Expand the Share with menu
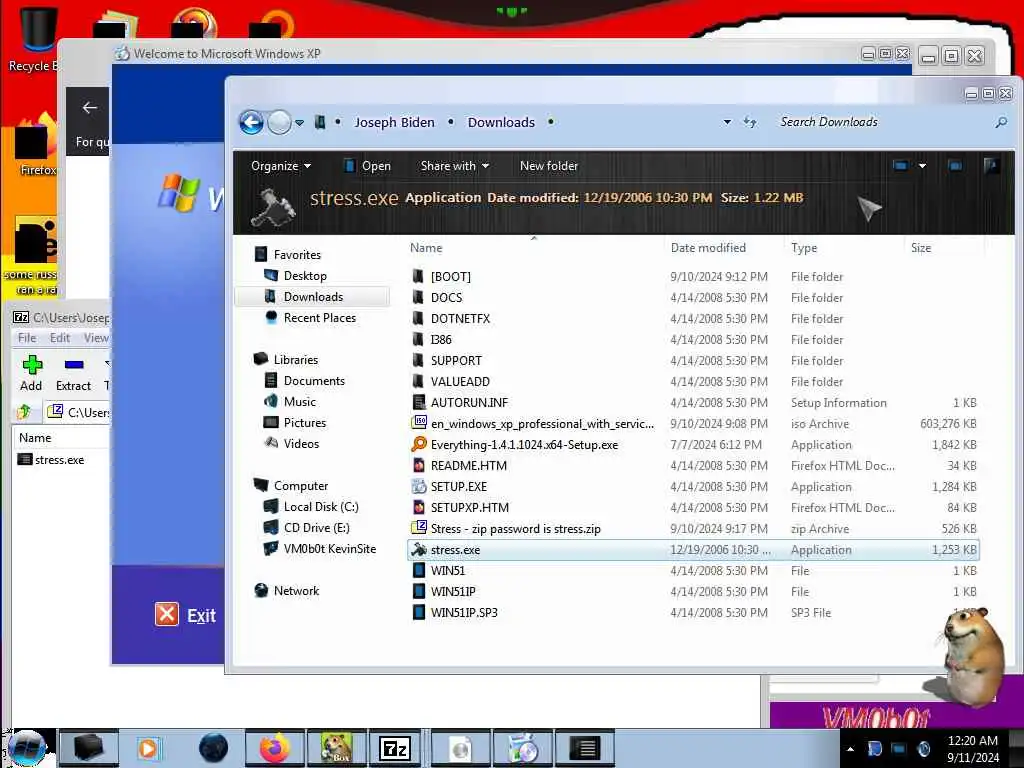Image resolution: width=1024 pixels, height=768 pixels. 455,166
